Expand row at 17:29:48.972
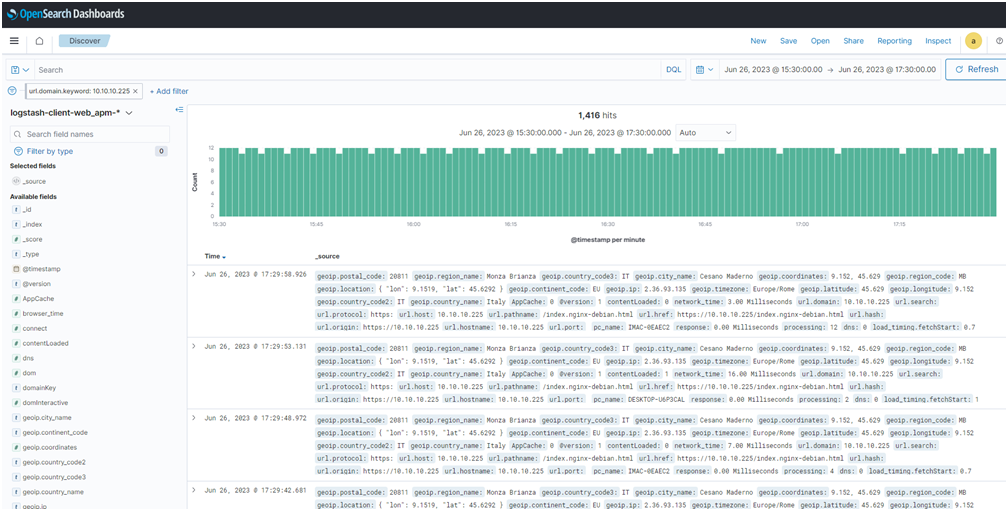This screenshot has width=1008, height=511. tap(194, 418)
